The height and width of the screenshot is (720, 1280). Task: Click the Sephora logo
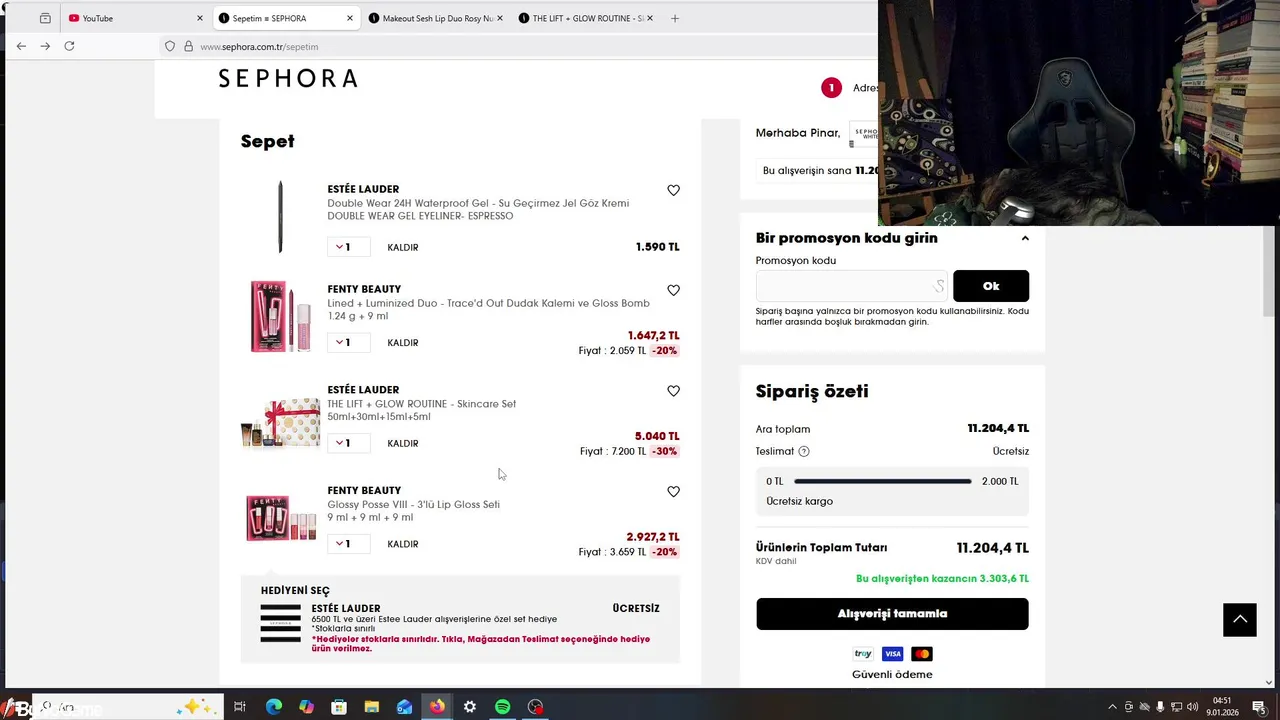click(288, 78)
